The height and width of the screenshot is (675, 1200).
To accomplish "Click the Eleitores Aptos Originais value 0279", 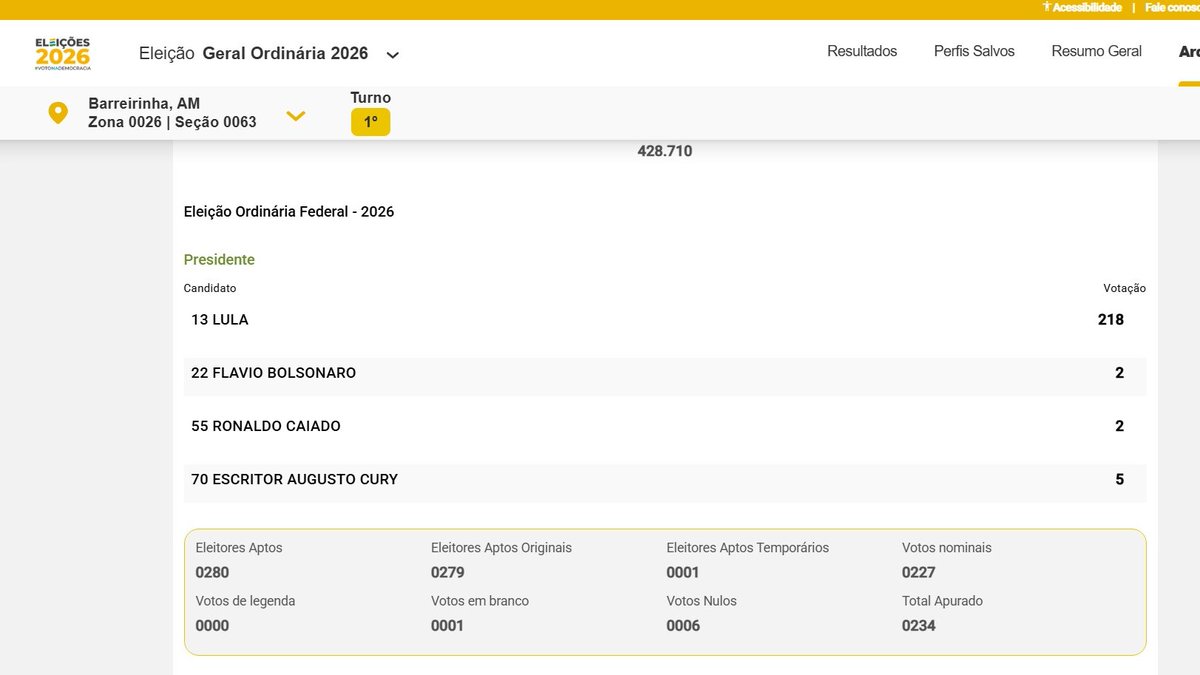I will click(448, 573).
